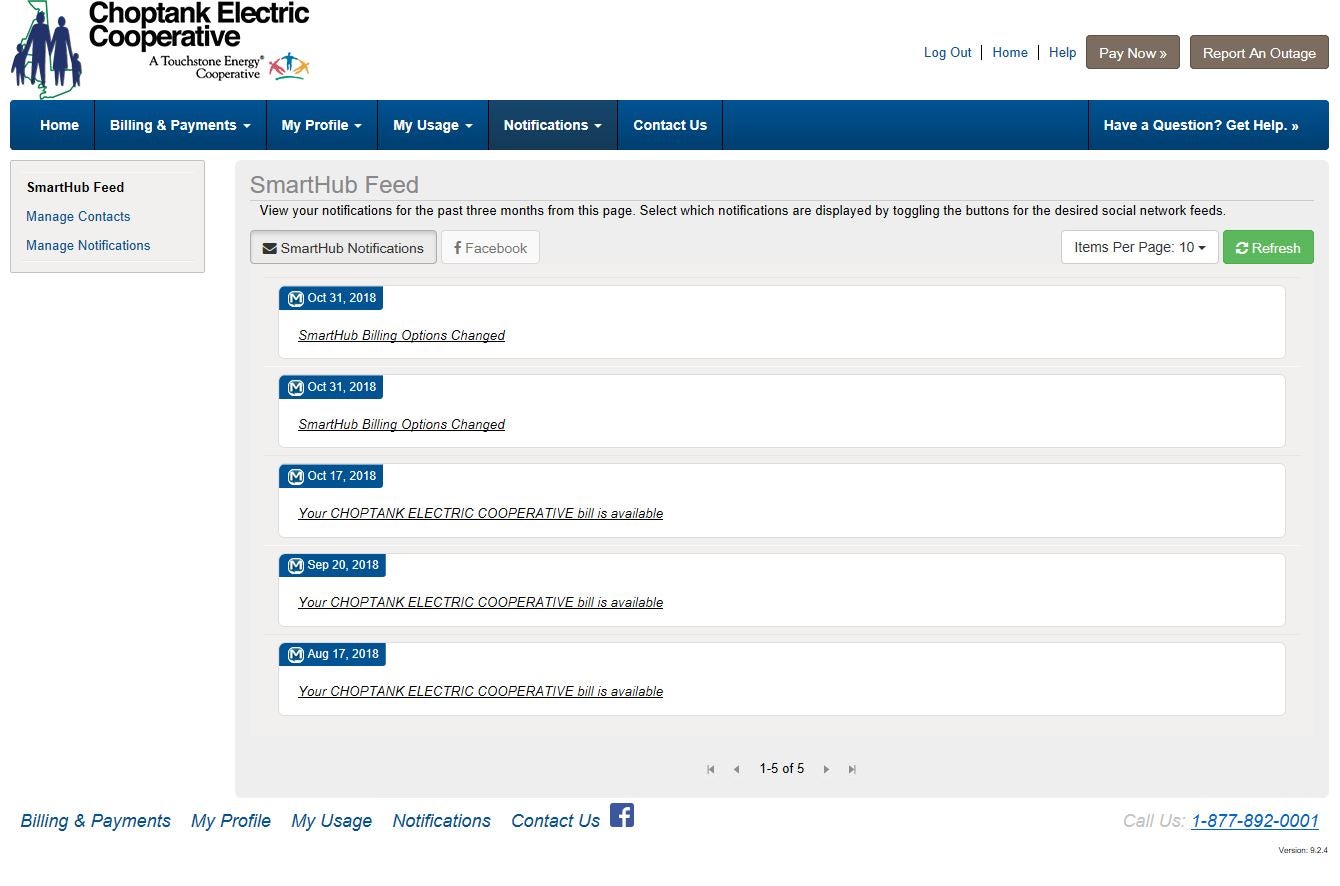
Task: Expand the Notifications menu
Action: coord(553,125)
